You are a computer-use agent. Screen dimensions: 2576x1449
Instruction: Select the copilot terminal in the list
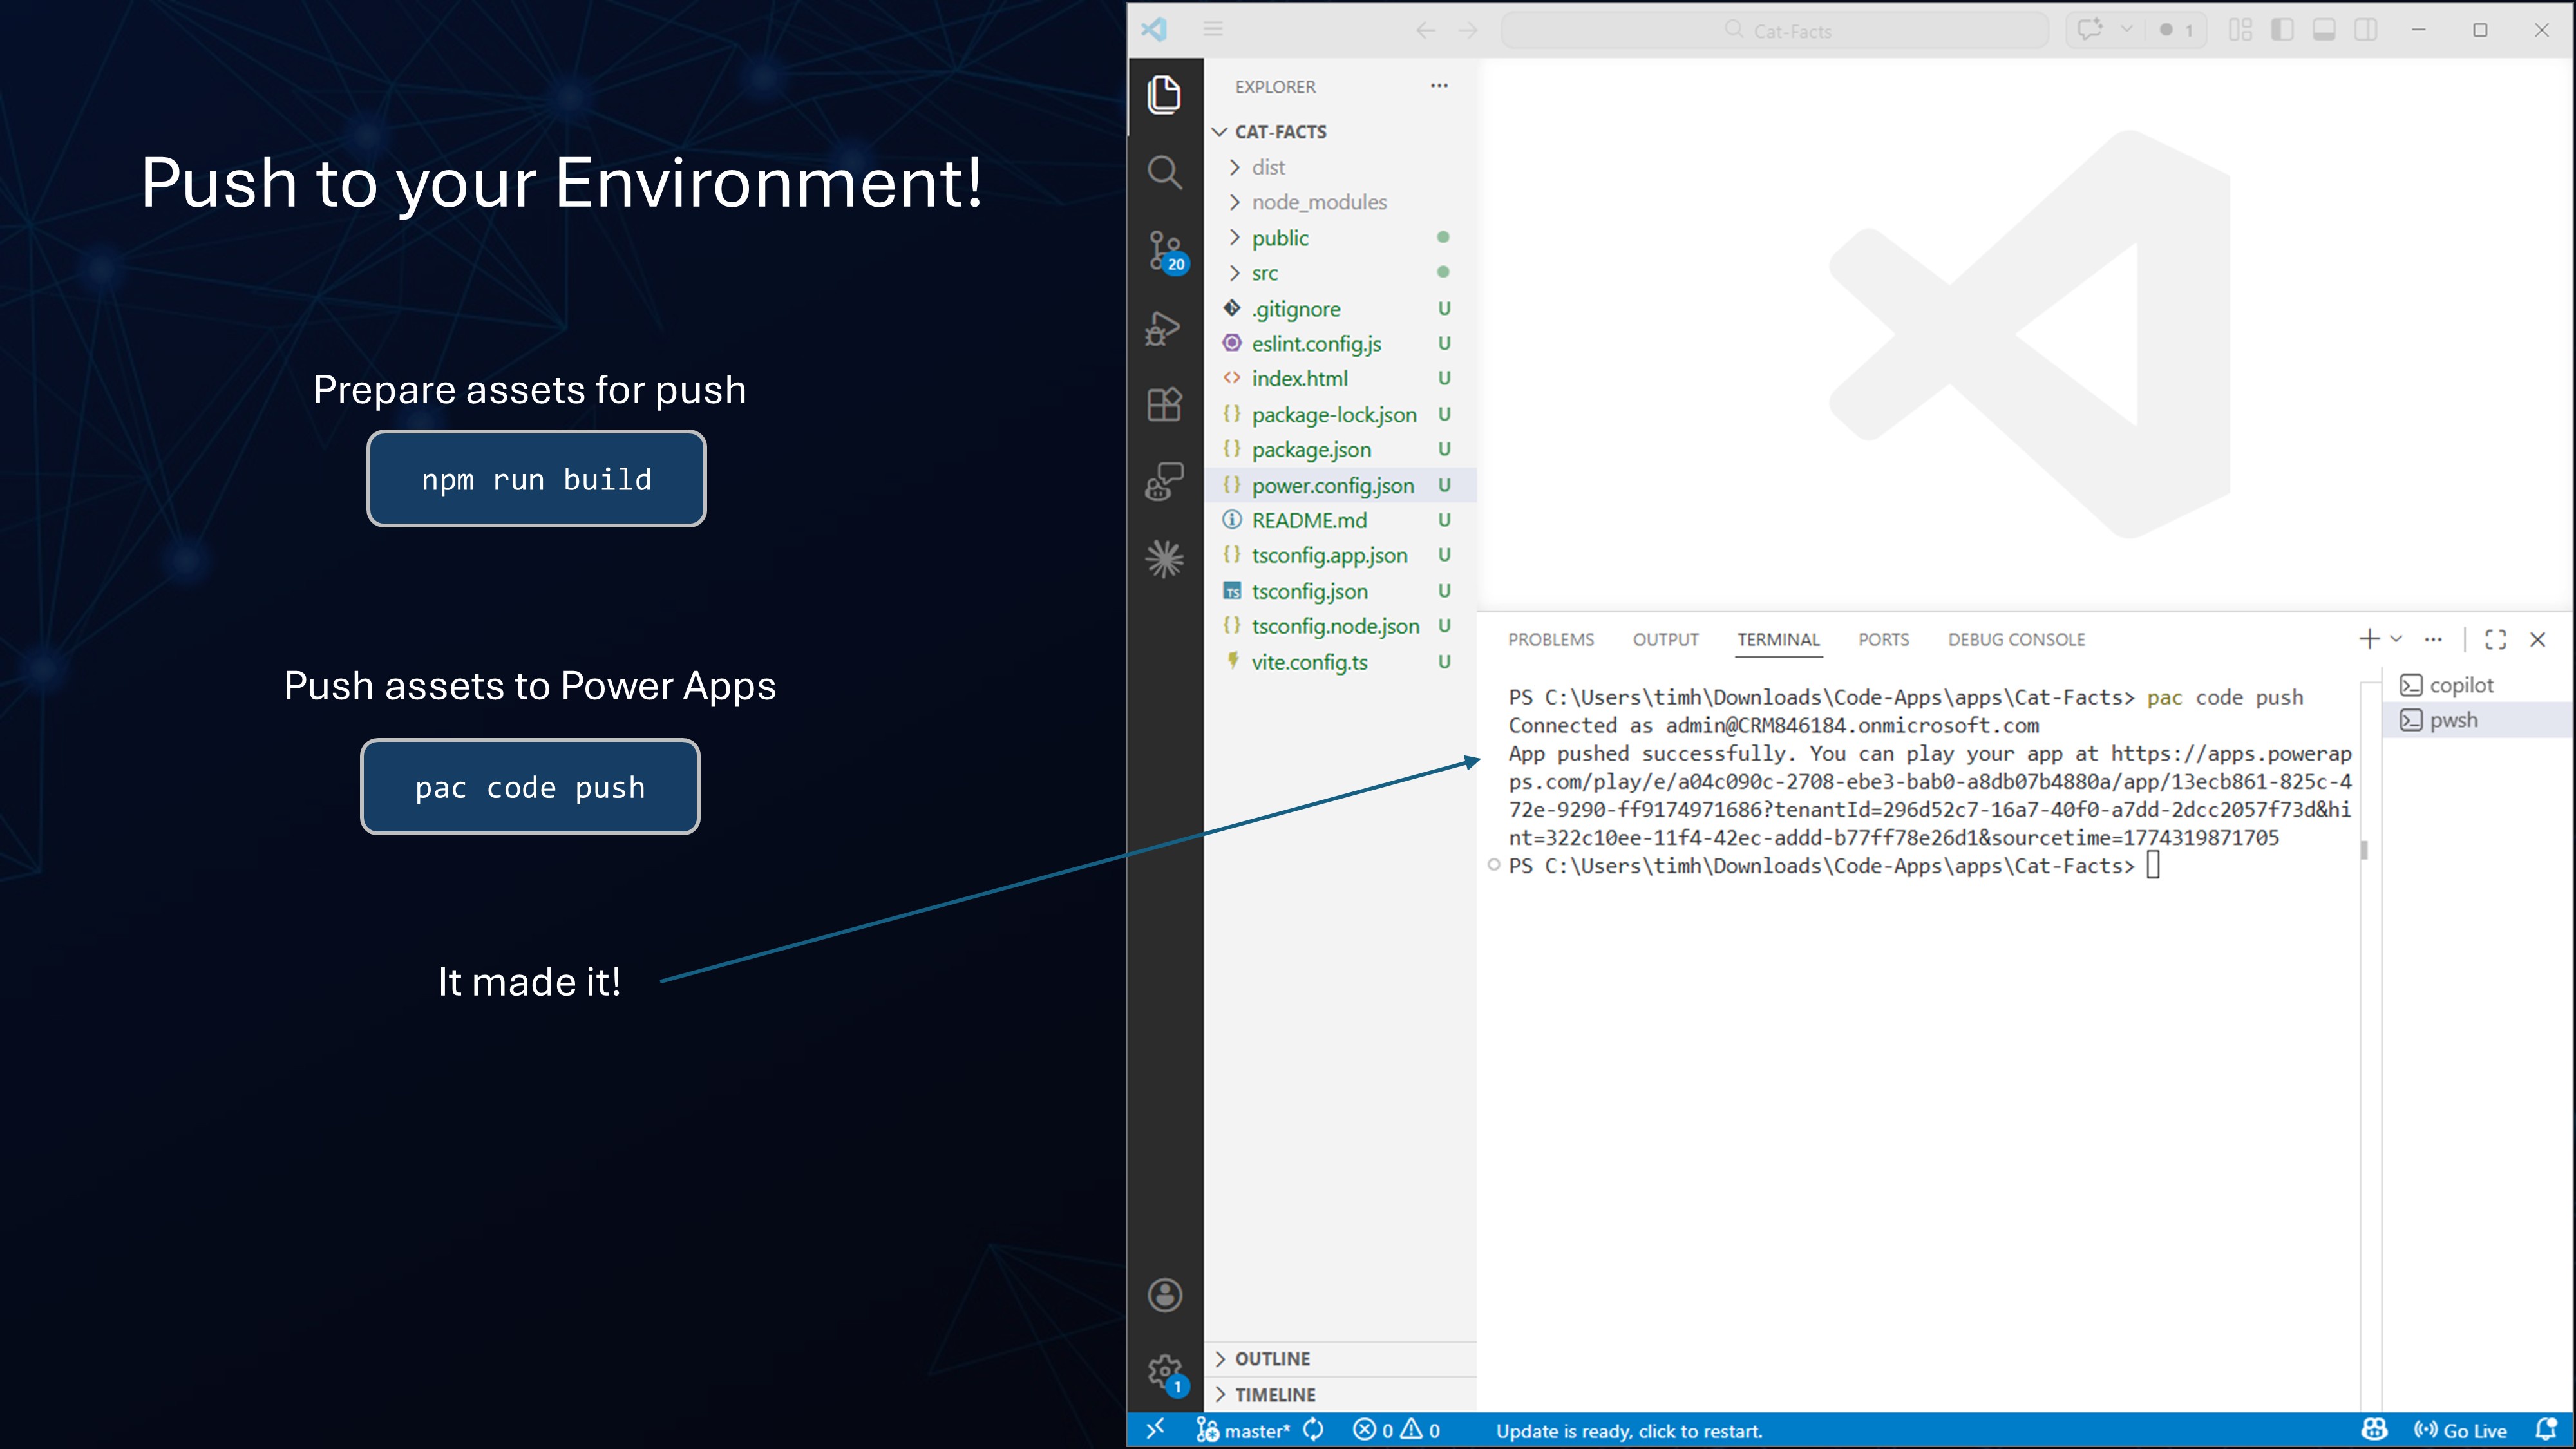2478,685
